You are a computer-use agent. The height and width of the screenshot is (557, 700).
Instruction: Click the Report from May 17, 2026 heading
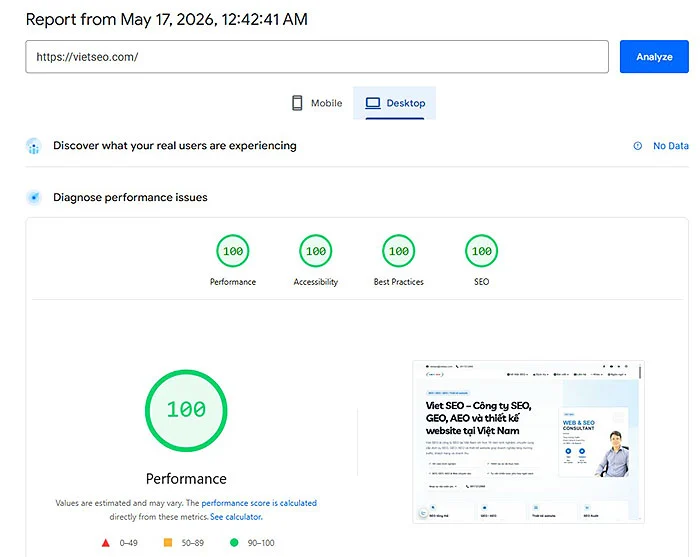coord(167,20)
